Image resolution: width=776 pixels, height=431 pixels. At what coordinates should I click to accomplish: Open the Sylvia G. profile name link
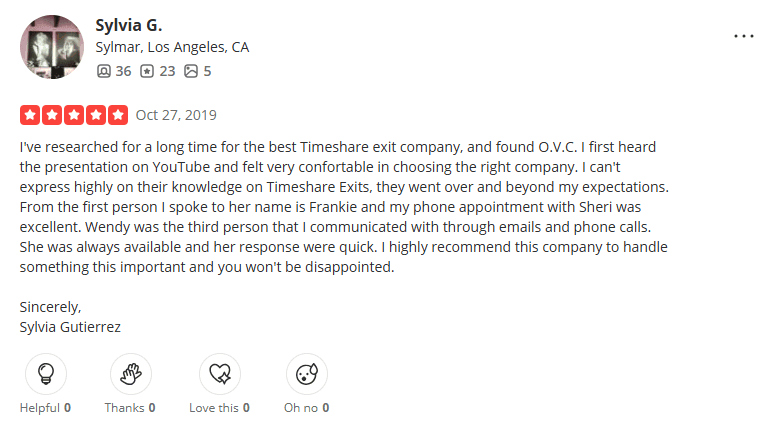pos(128,24)
